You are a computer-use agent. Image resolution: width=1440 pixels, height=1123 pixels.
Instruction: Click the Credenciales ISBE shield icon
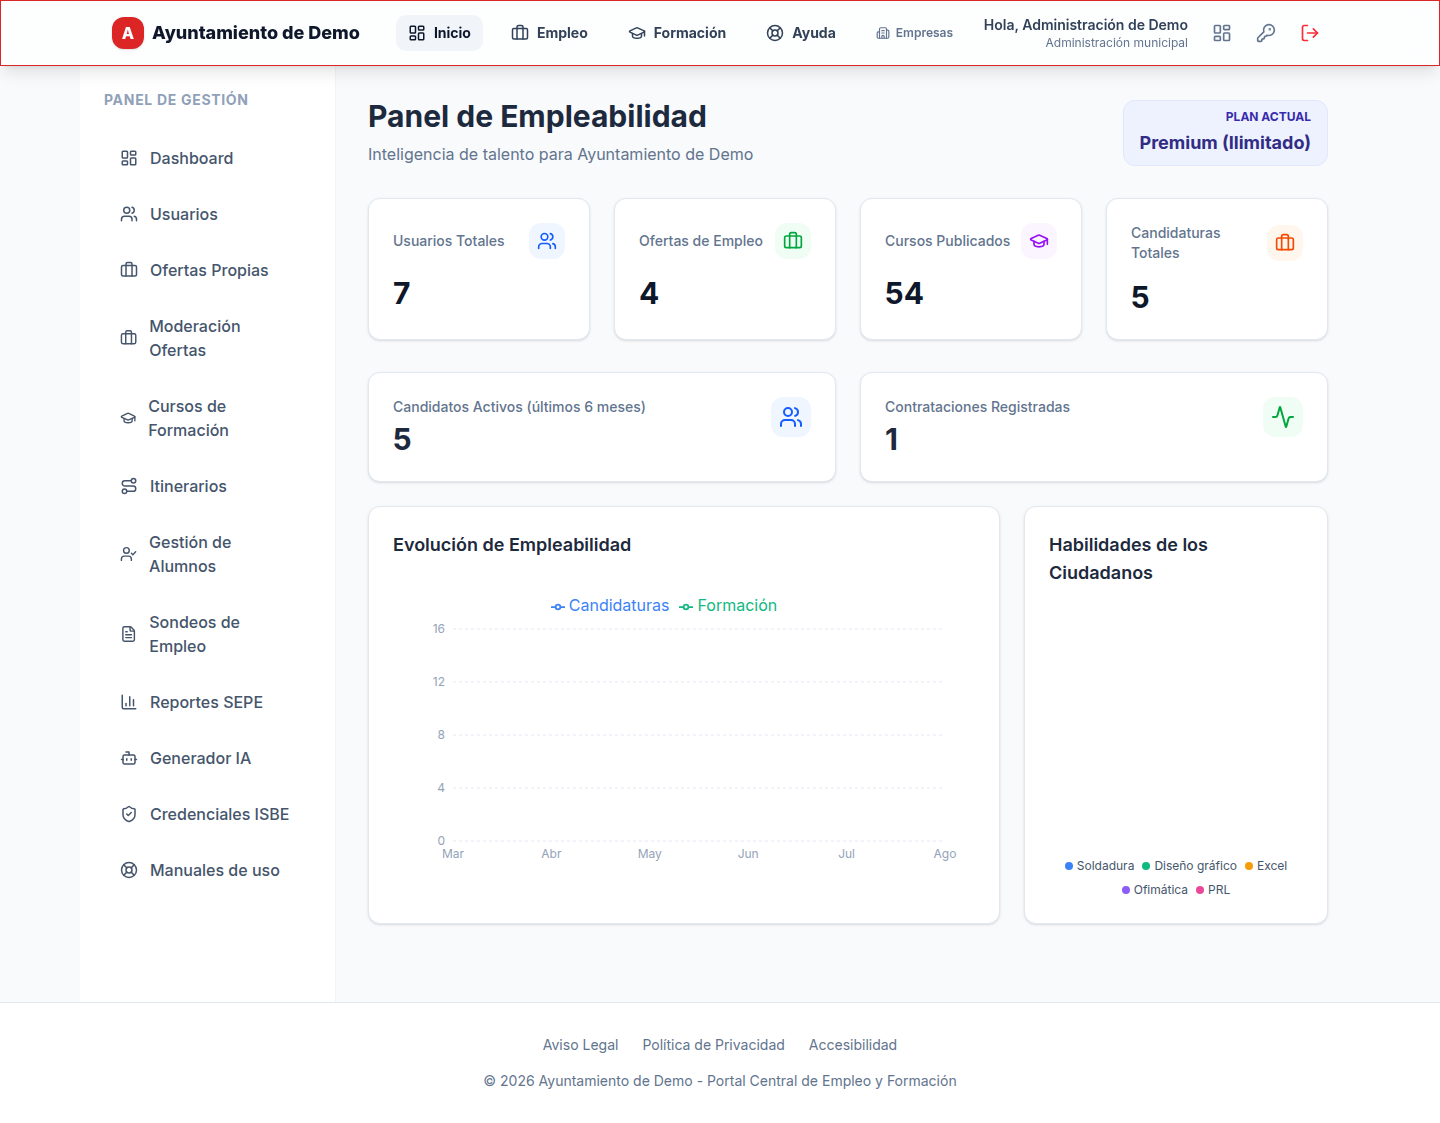129,814
